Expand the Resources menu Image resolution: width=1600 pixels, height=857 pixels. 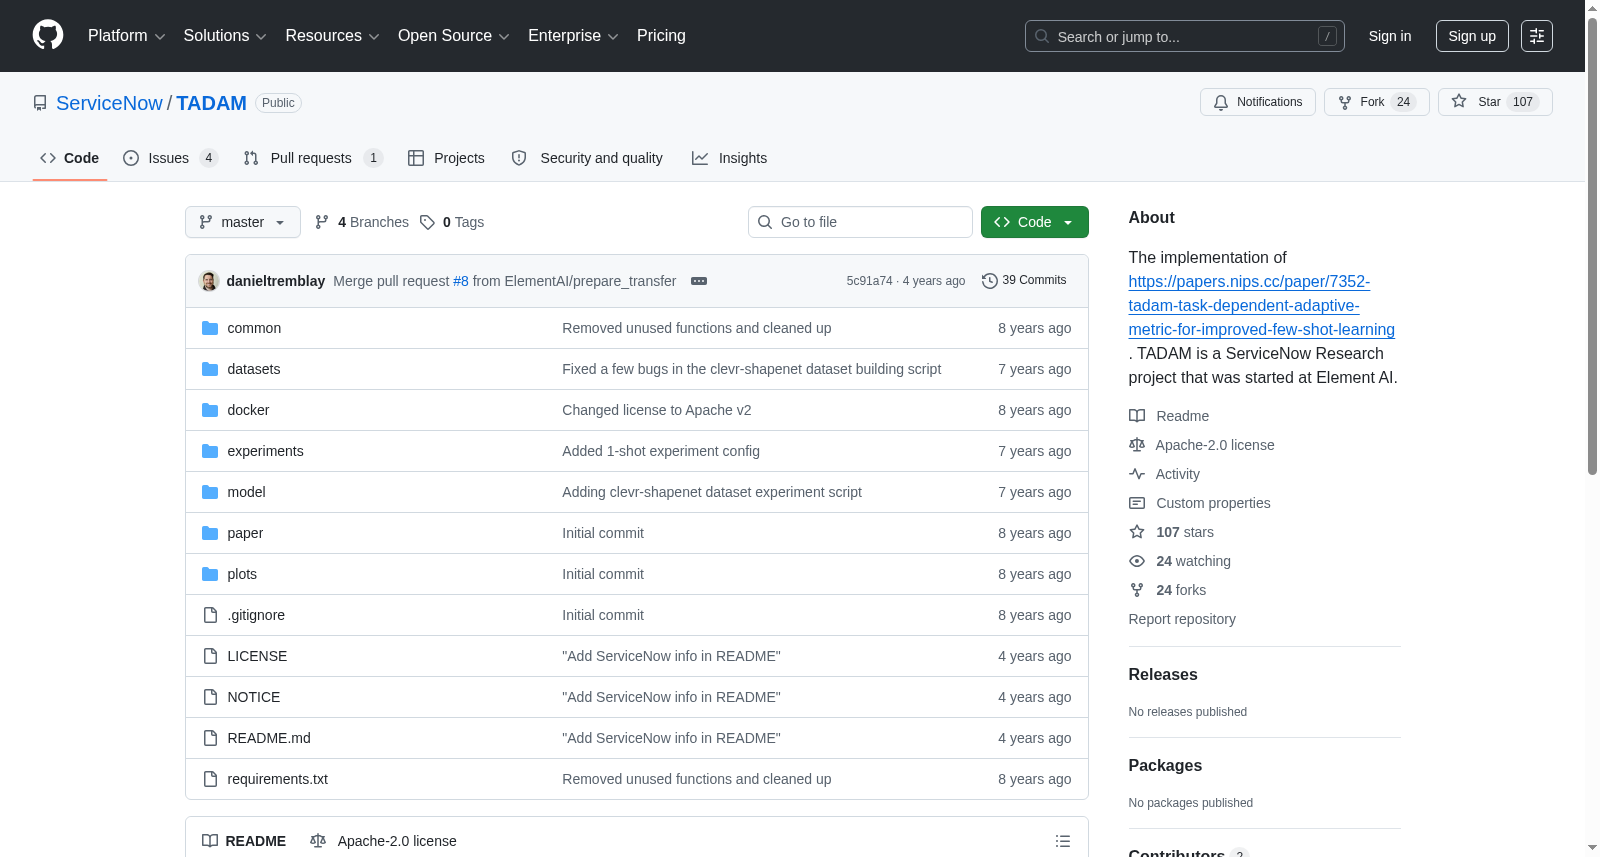point(333,36)
